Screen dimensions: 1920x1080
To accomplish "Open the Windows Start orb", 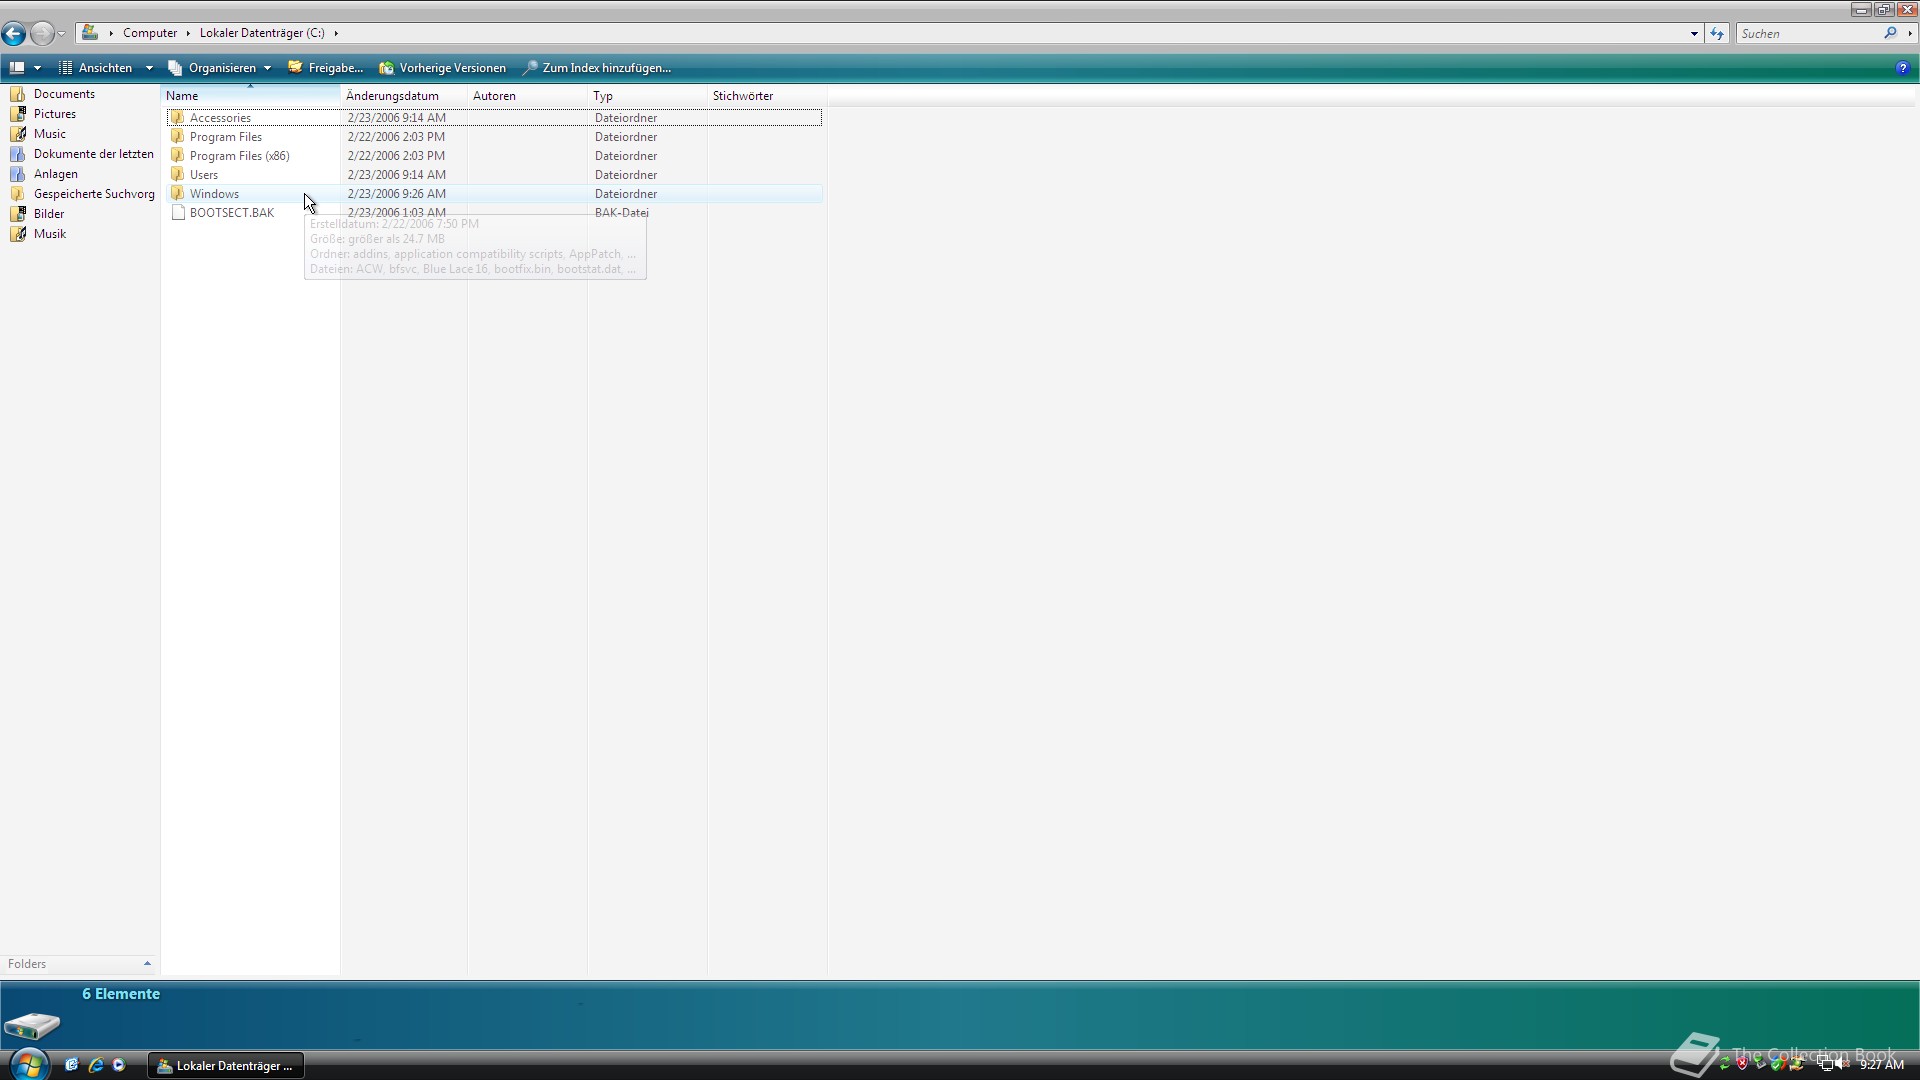I will pos(28,1064).
